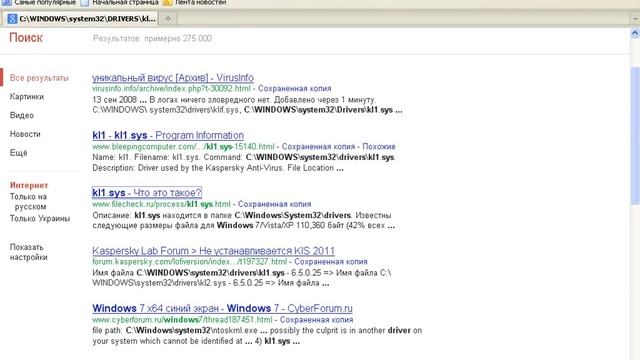Open cached copy of bleepingcomputer result
This screenshot has height=360, width=640.
point(318,147)
